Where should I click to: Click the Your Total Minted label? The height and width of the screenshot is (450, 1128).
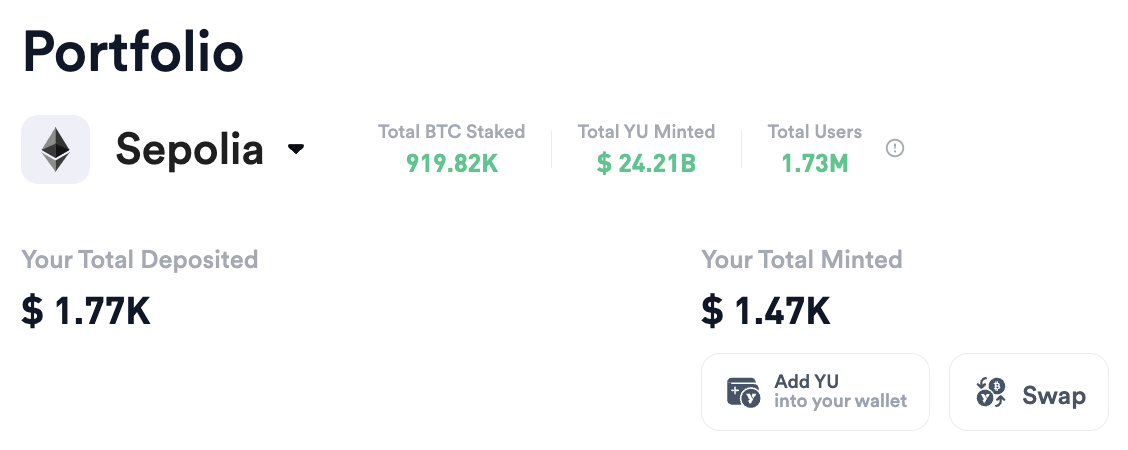801,260
